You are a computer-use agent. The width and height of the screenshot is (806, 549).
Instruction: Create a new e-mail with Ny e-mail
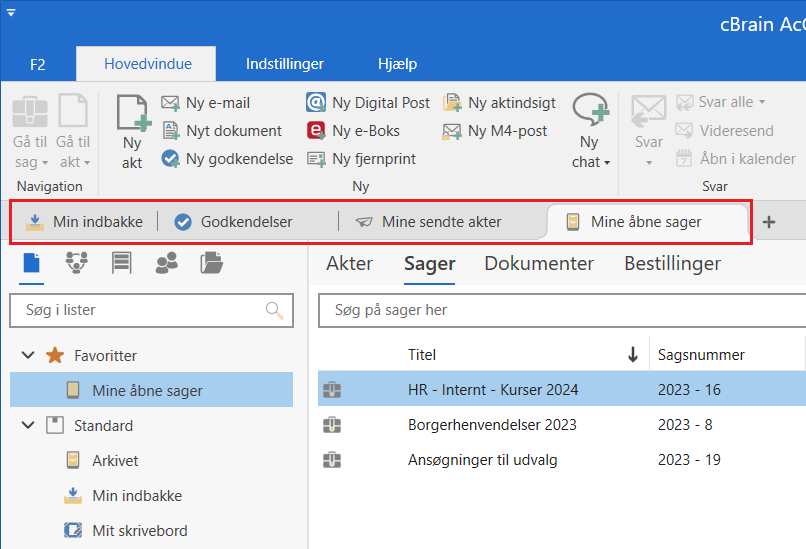point(206,103)
